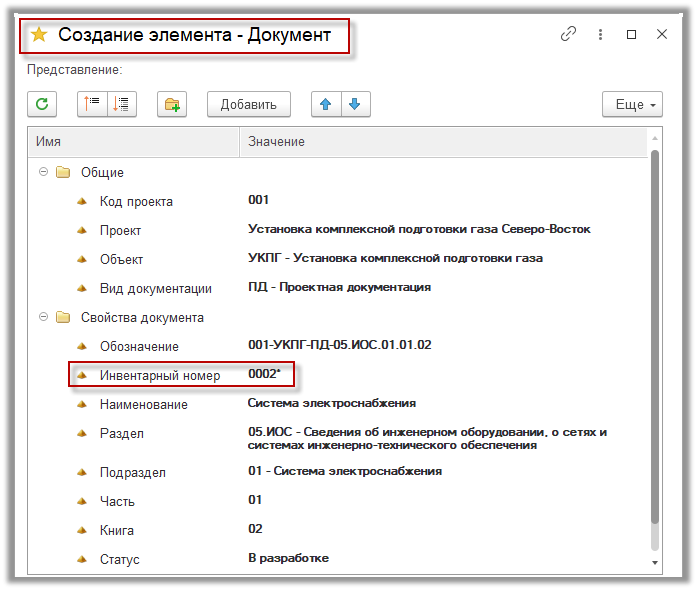Select the Наименование row

coord(338,404)
